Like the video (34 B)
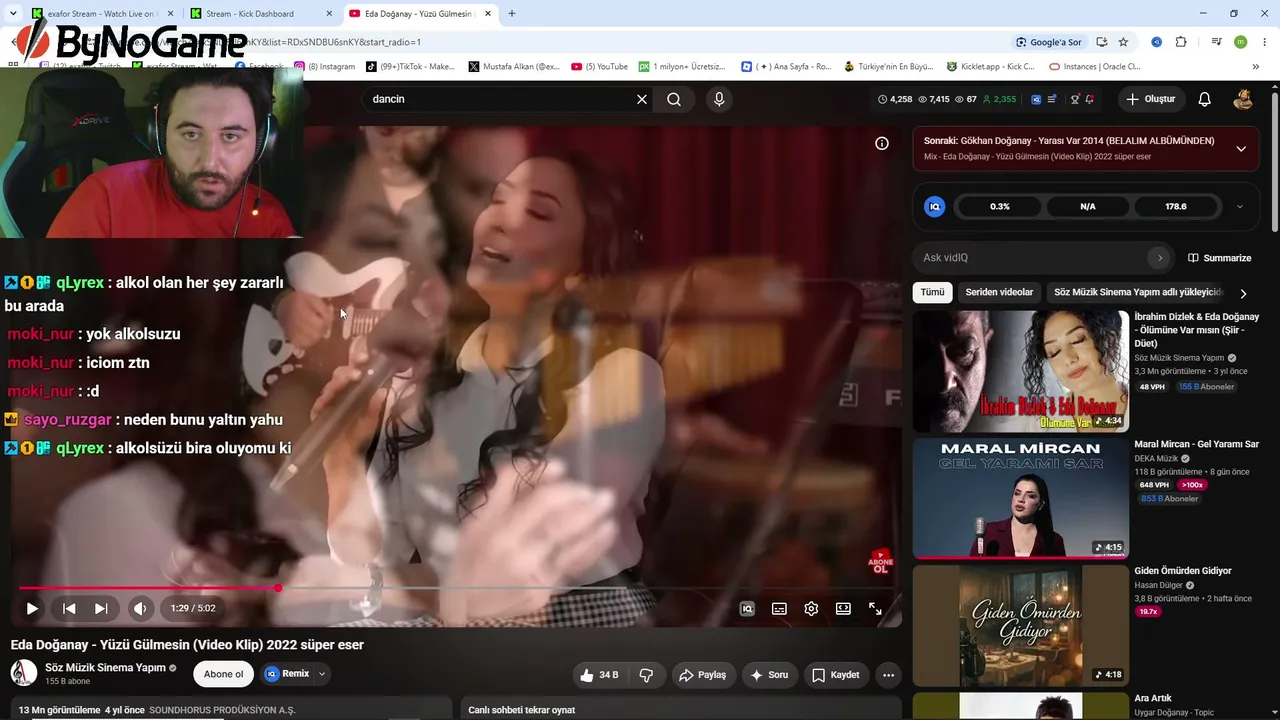The width and height of the screenshot is (1280, 720). (600, 675)
